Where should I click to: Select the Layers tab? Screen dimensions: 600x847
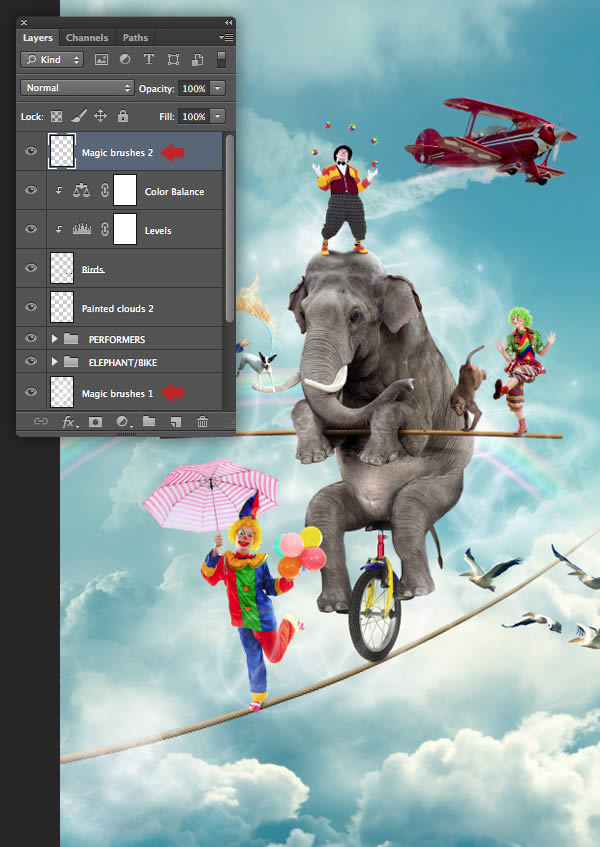[38, 38]
